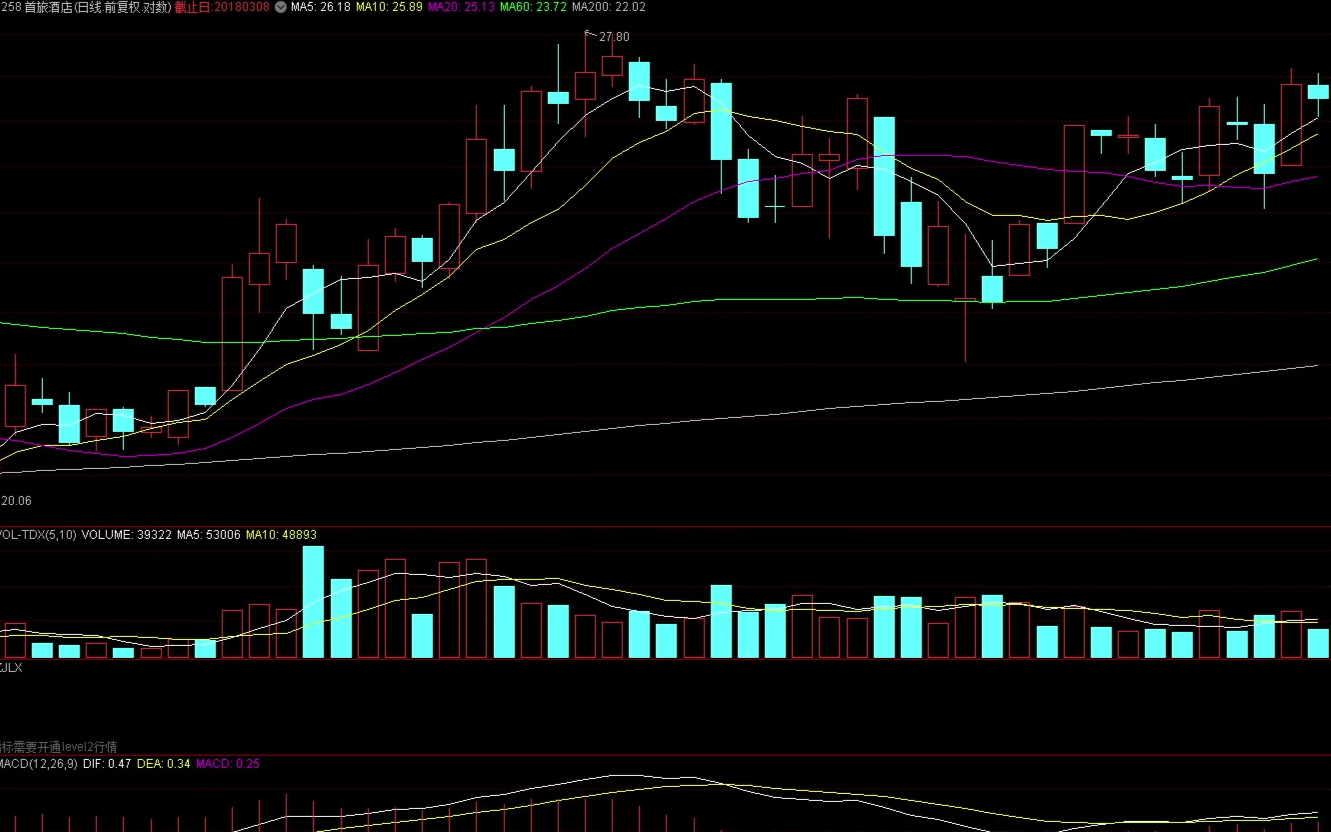
Task: Open the ZJLX indicator panel label
Action: [x=11, y=667]
